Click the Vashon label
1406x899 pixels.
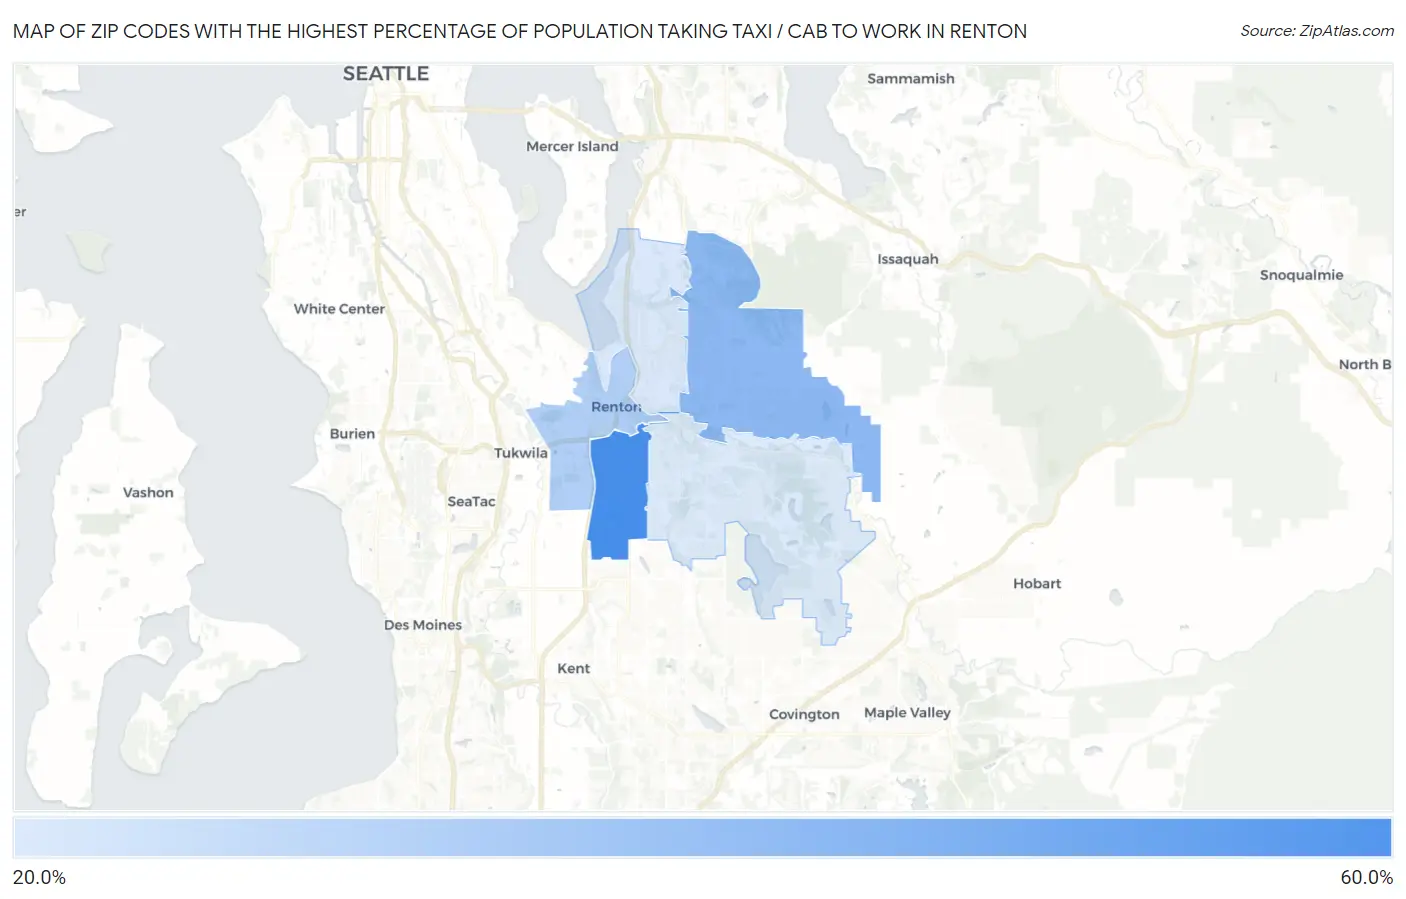coord(148,493)
